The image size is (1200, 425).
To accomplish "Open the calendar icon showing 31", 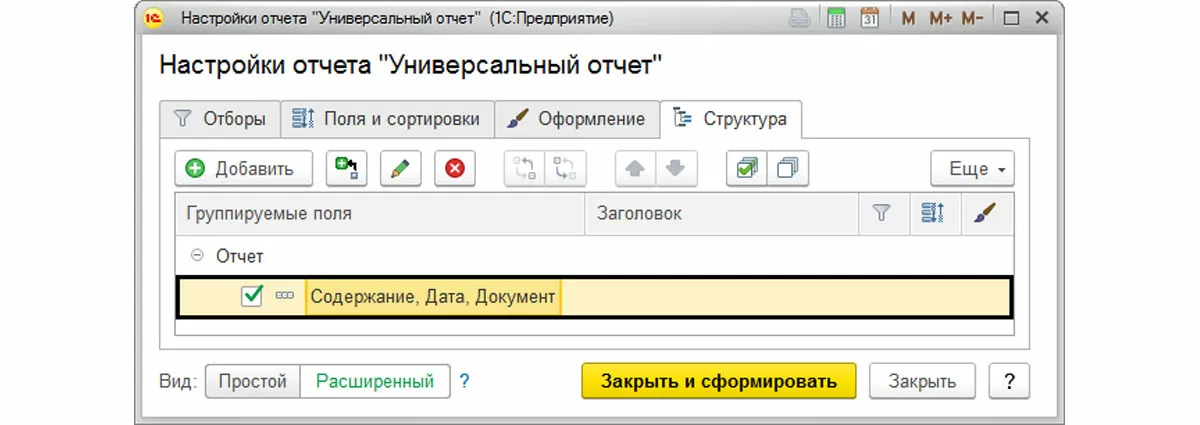I will 869,18.
